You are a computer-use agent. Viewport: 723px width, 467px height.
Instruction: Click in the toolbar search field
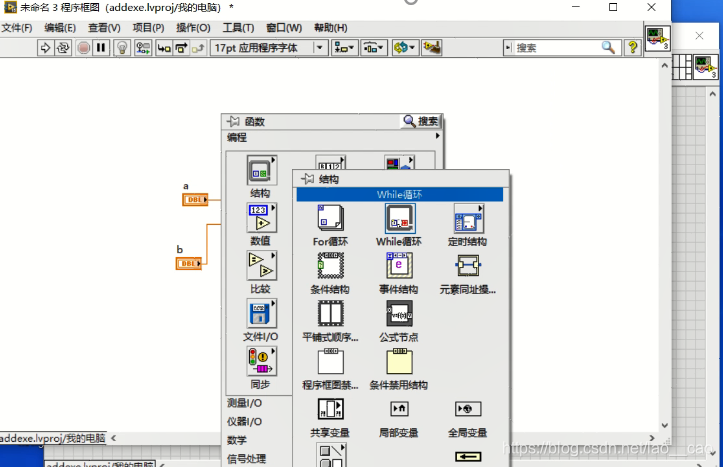[557, 47]
